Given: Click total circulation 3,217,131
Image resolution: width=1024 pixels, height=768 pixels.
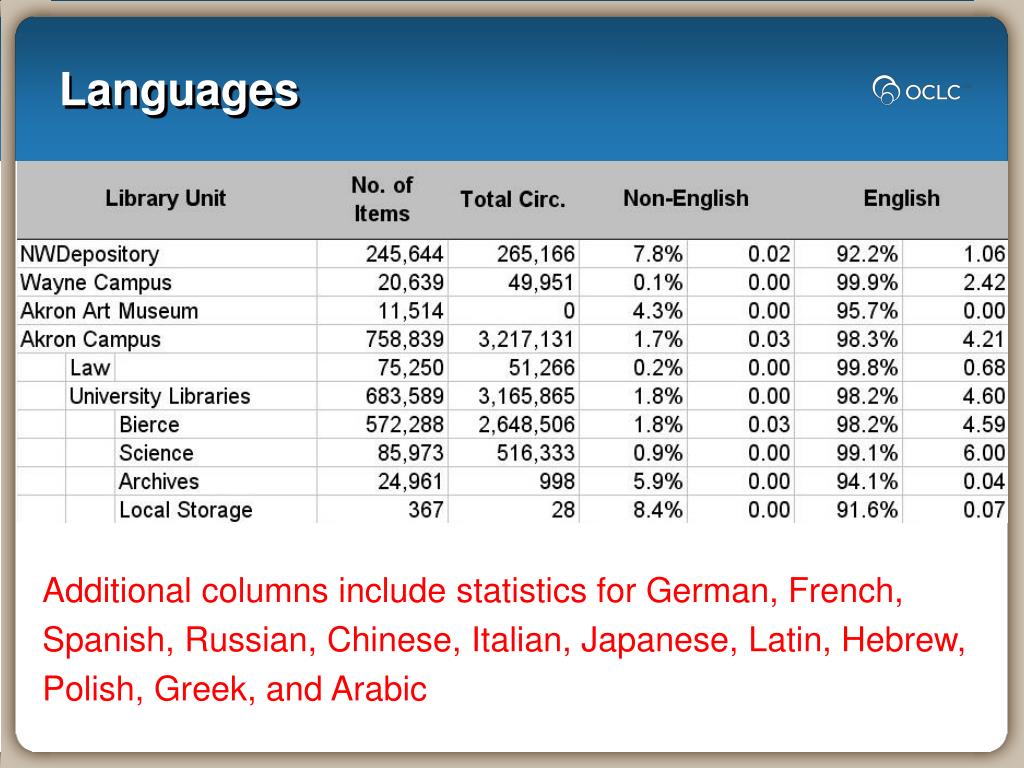Looking at the screenshot, I should click(526, 339).
